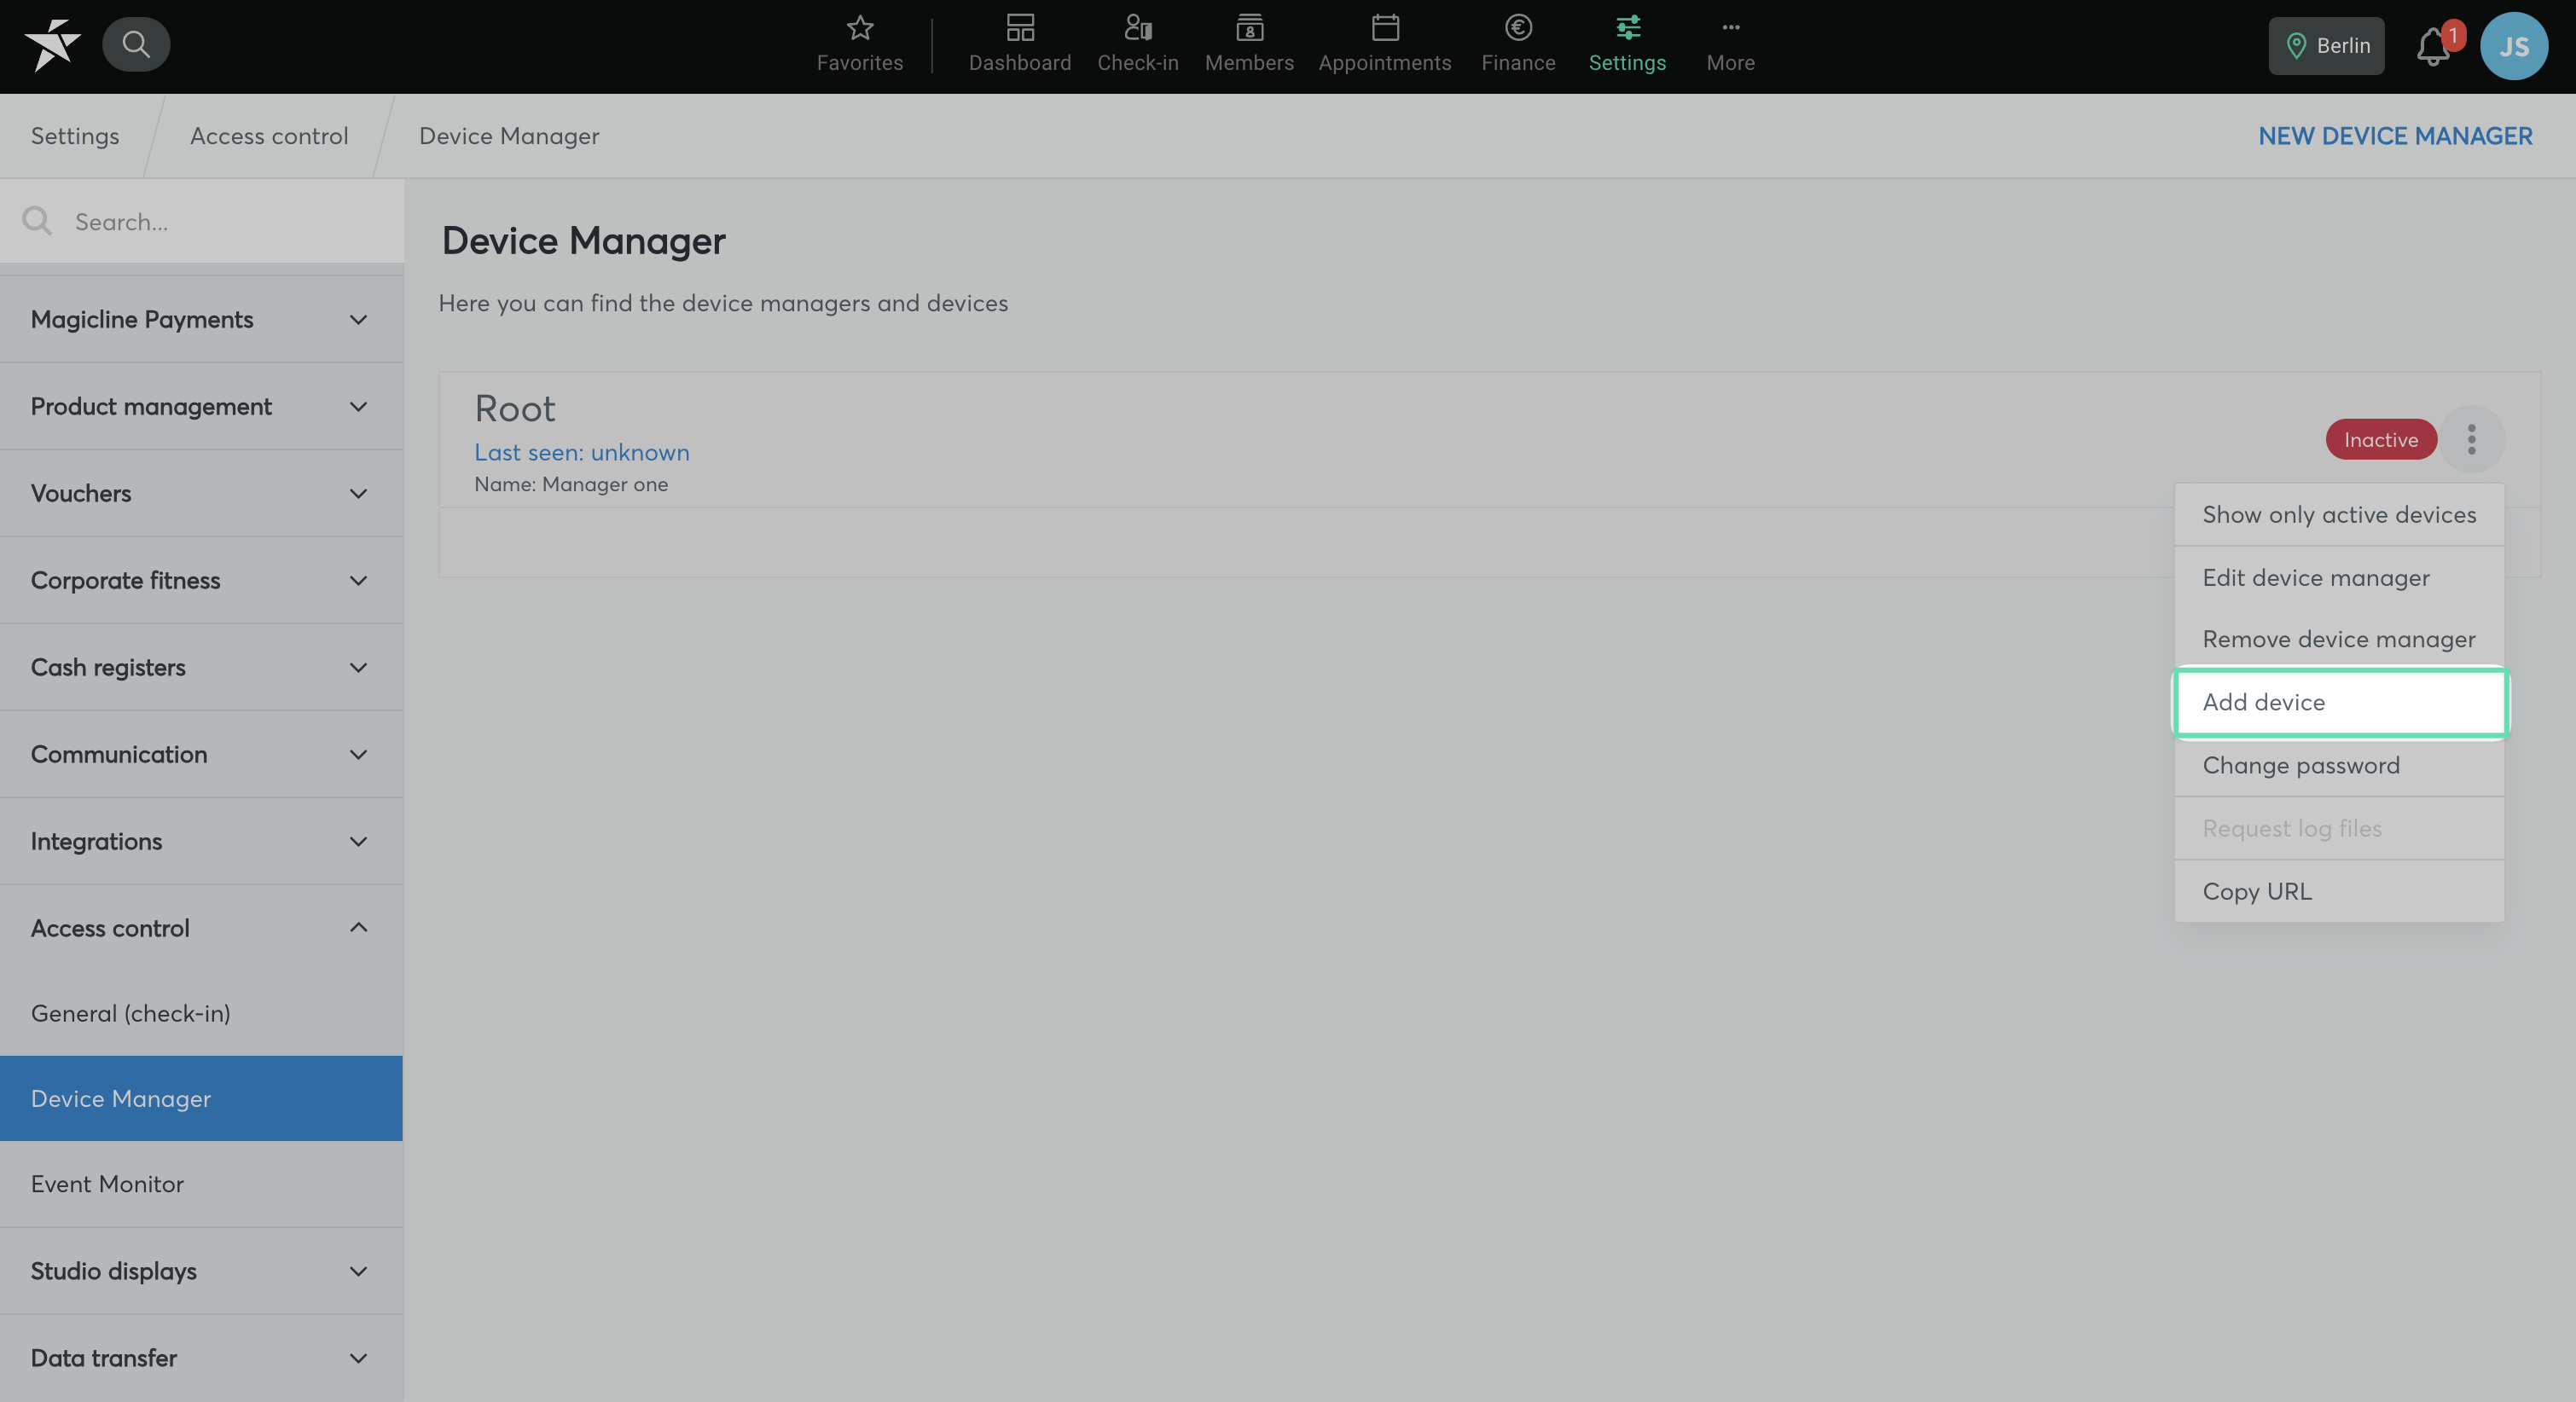The width and height of the screenshot is (2576, 1402).
Task: Click NEW DEVICE MANAGER button
Action: (x=2395, y=136)
